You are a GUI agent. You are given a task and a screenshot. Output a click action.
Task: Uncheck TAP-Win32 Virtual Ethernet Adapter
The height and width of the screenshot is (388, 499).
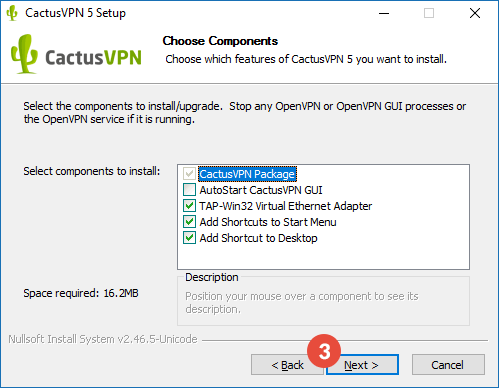[189, 206]
